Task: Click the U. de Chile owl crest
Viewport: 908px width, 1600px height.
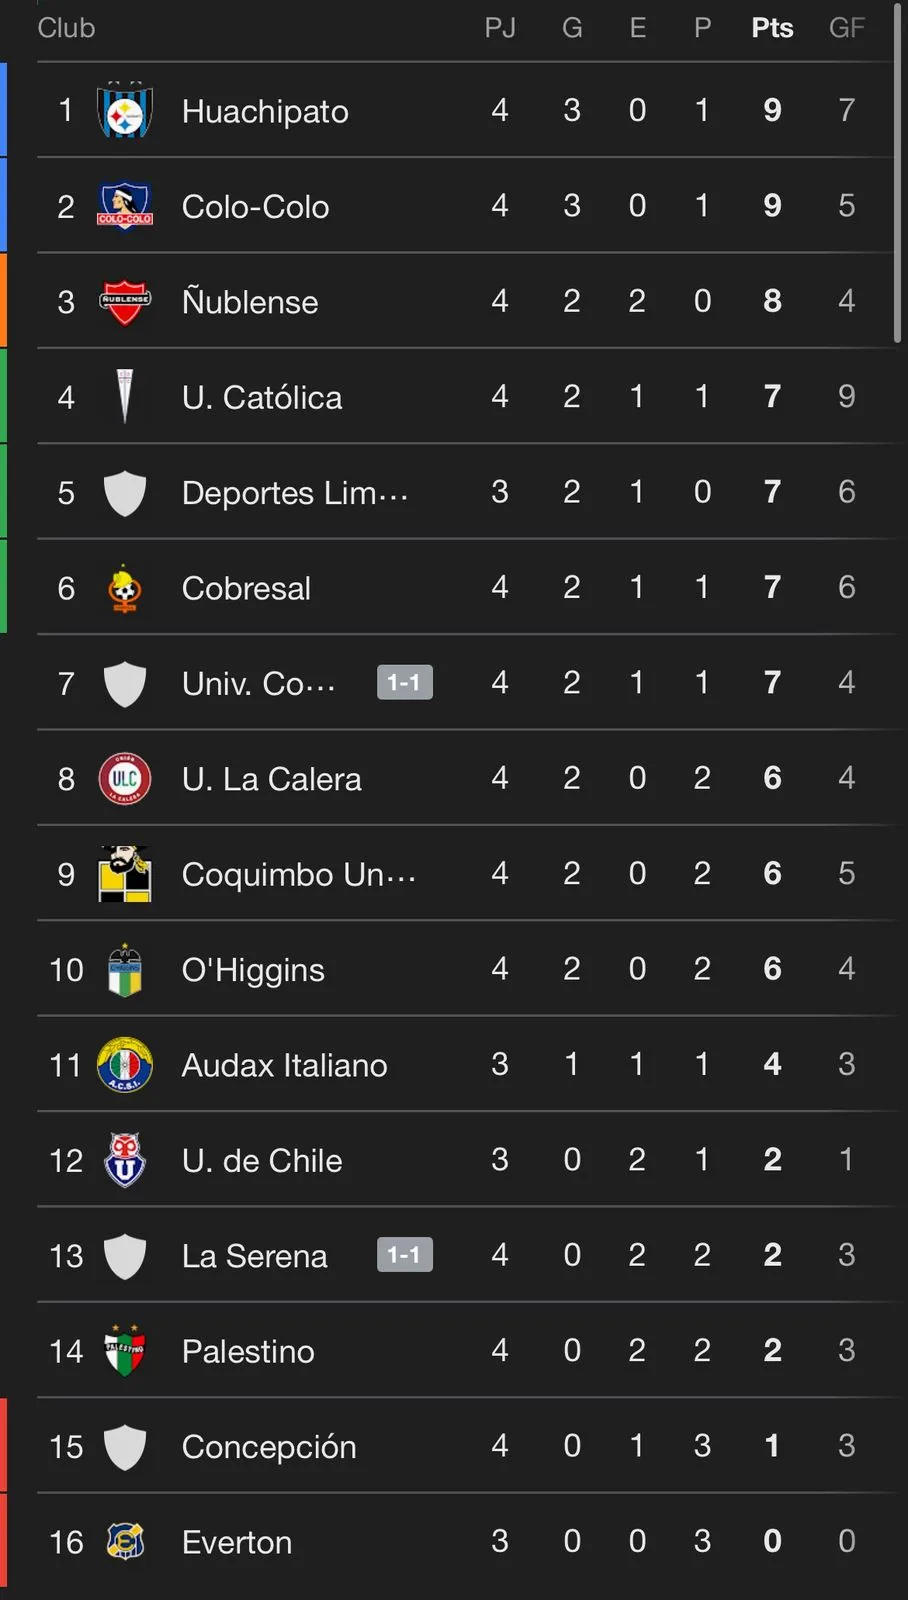Action: tap(125, 1160)
